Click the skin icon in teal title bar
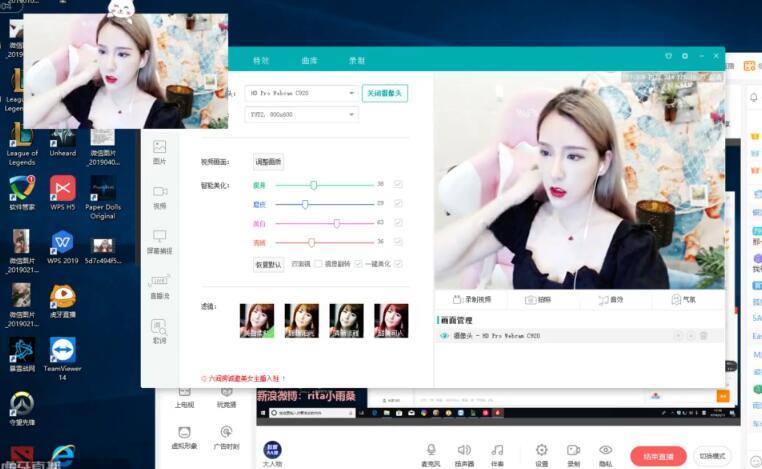The height and width of the screenshot is (469, 762). 669,56
